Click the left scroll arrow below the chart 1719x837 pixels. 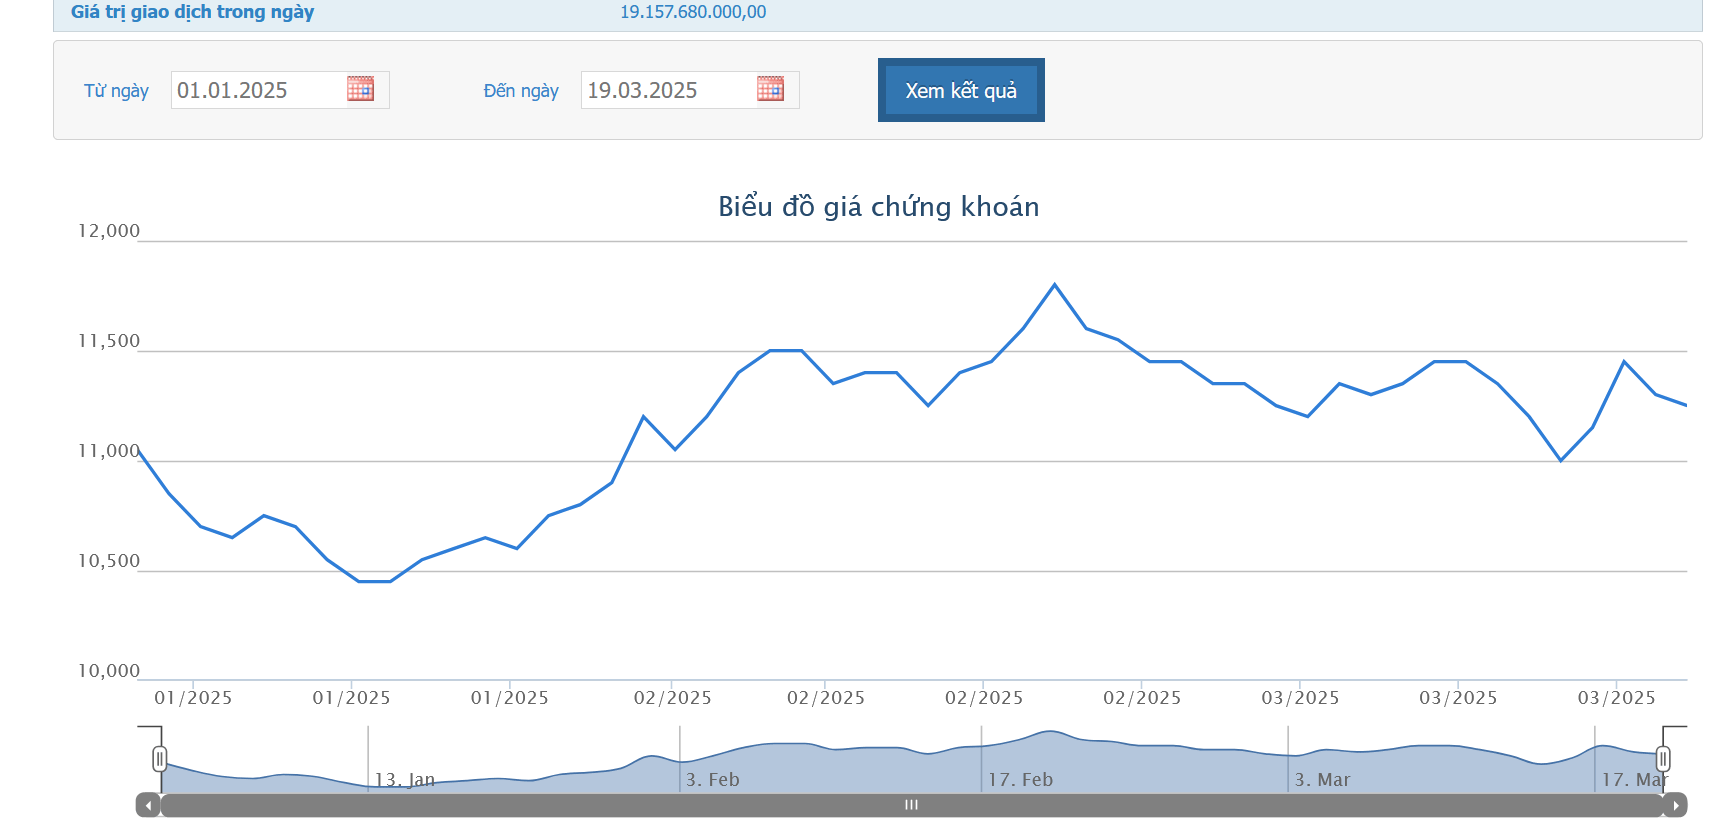pyautogui.click(x=148, y=805)
